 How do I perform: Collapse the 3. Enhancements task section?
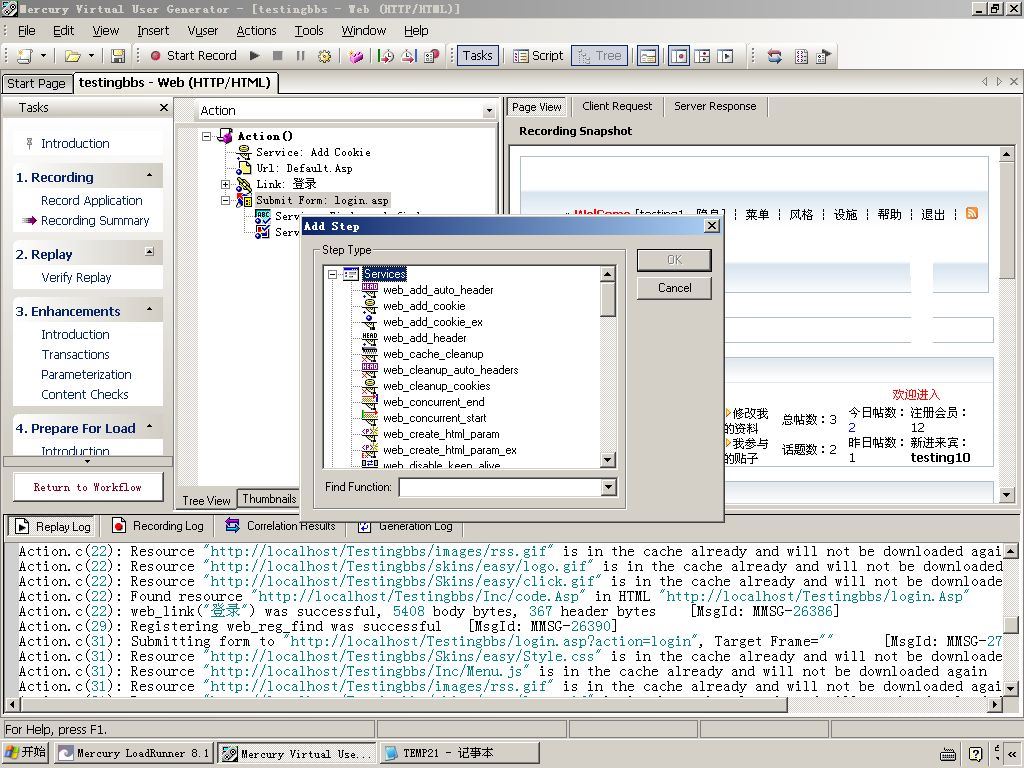coord(150,308)
